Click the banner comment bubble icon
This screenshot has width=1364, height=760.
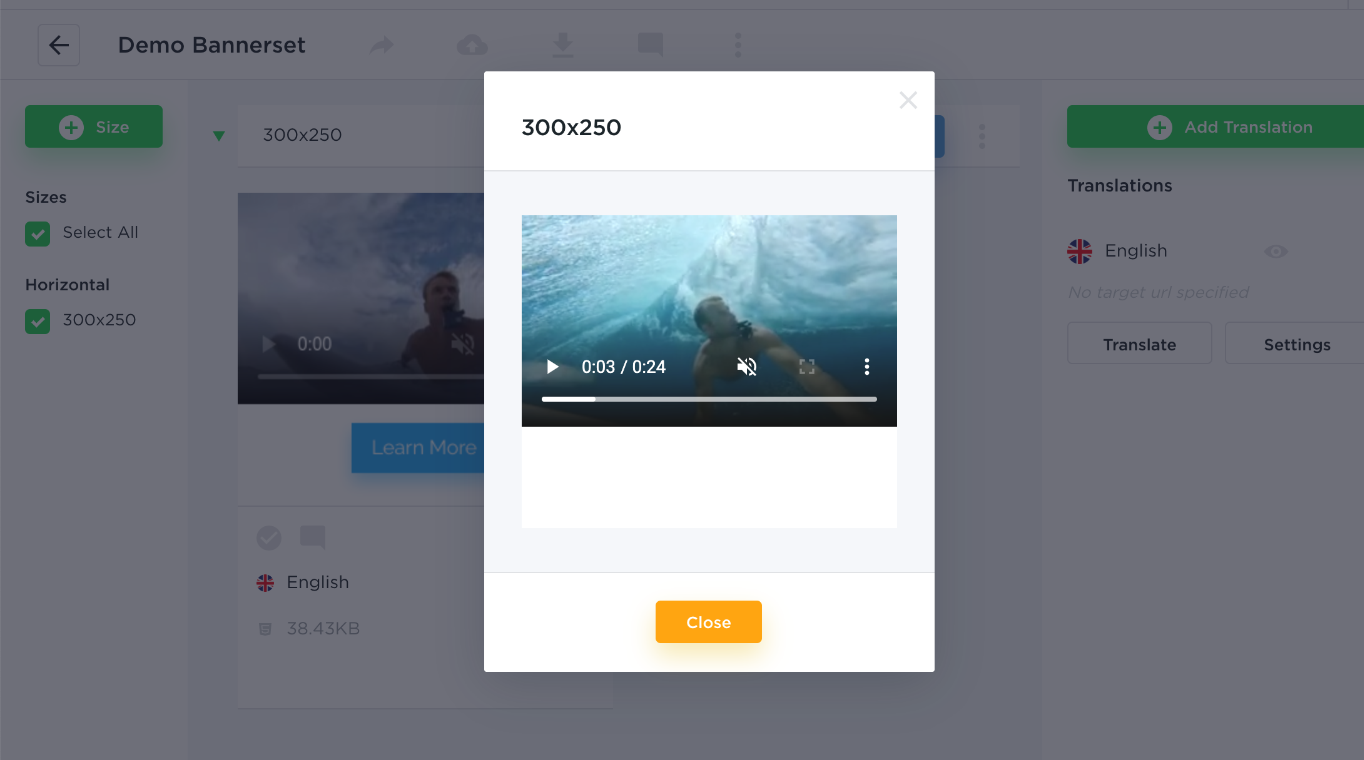tap(313, 538)
